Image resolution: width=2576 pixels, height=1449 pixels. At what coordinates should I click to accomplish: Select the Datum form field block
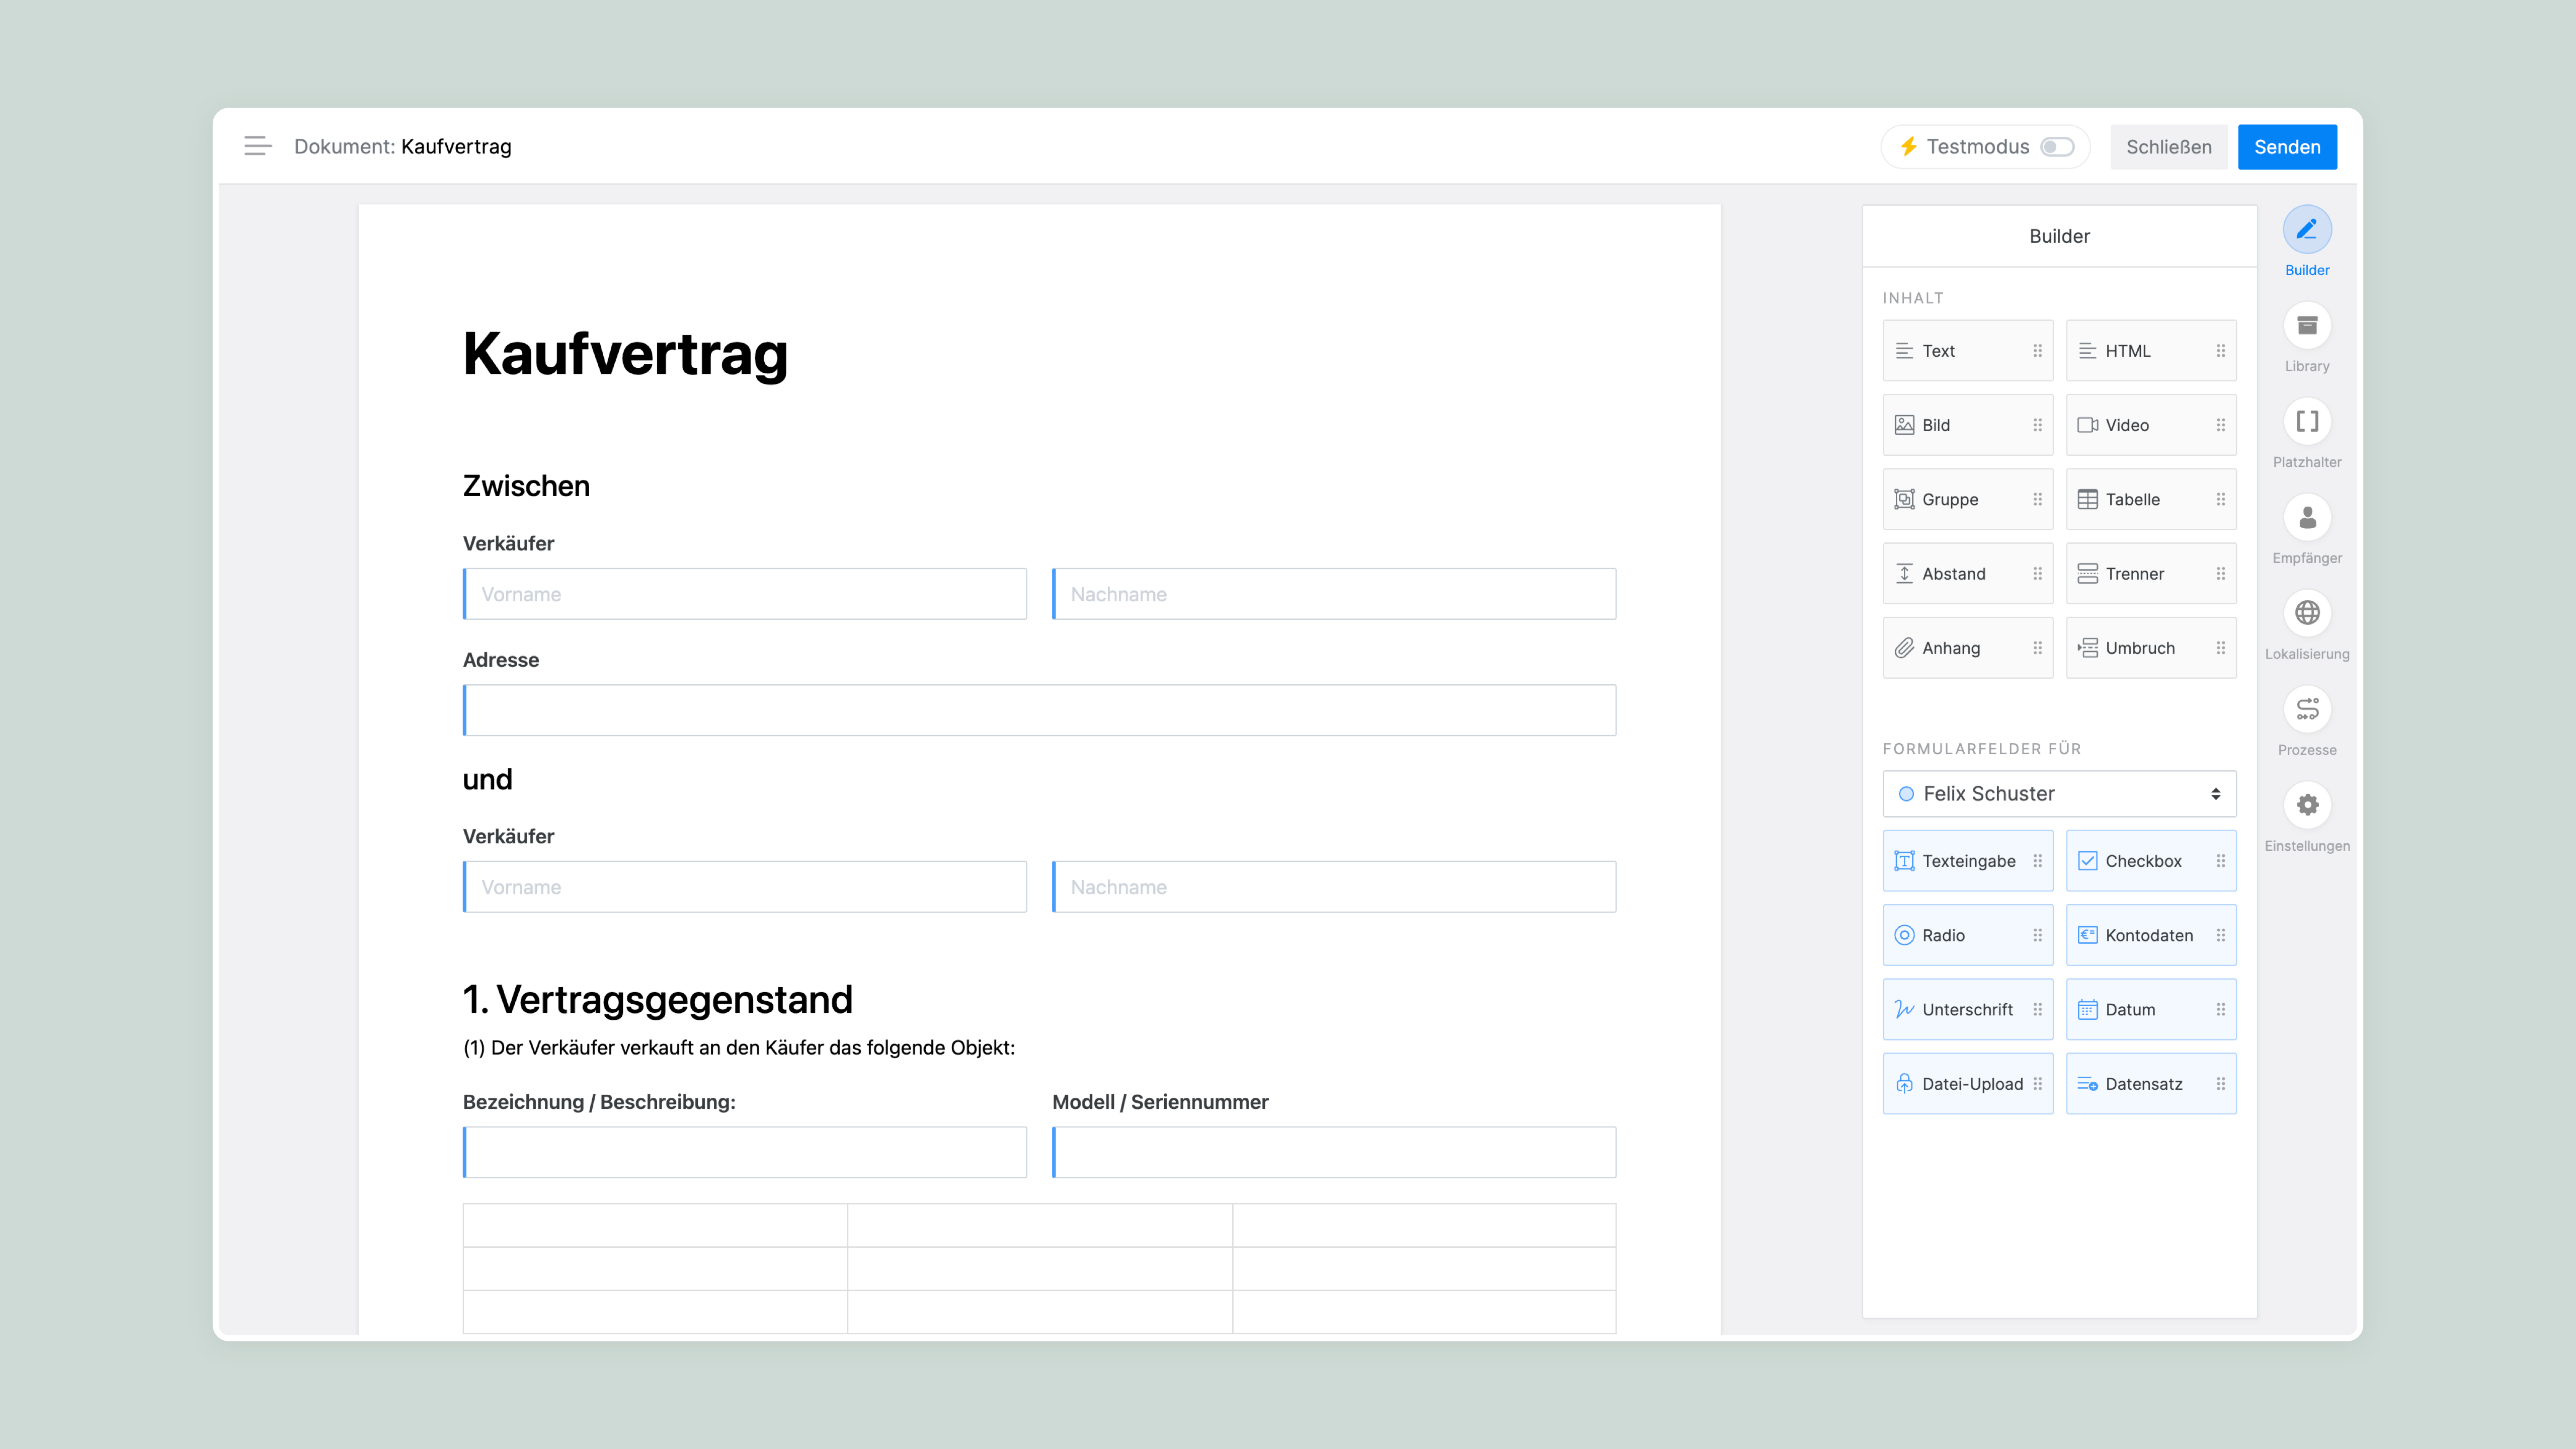(x=2150, y=1009)
